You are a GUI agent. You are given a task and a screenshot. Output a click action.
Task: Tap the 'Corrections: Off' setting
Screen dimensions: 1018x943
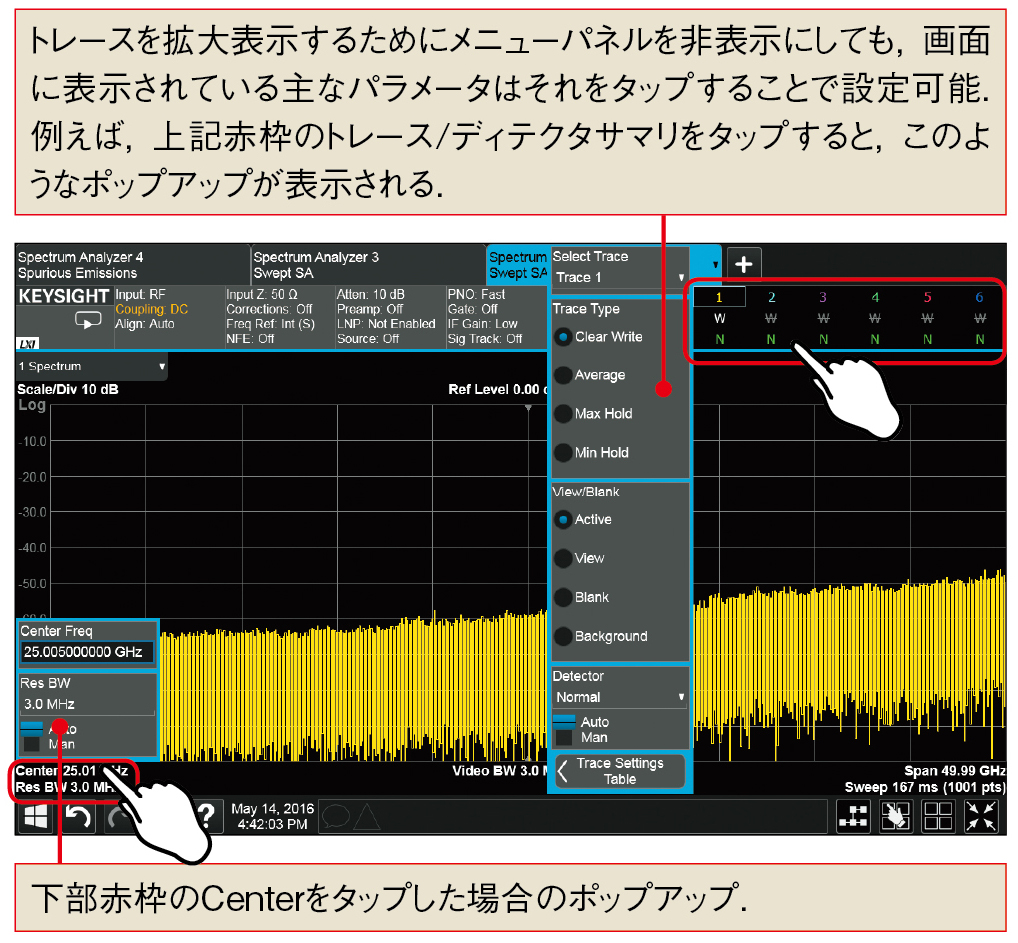[x=269, y=310]
